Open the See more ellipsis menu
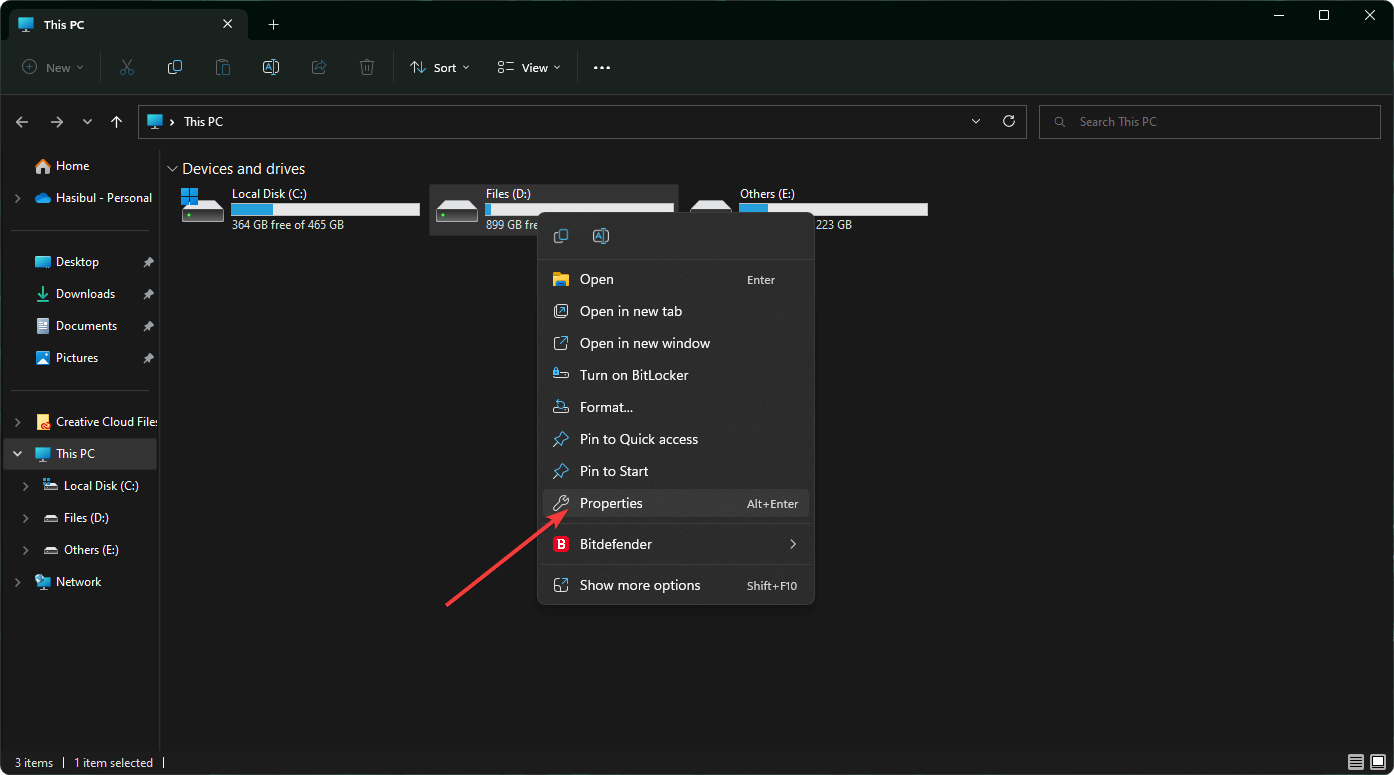Image resolution: width=1394 pixels, height=775 pixels. (601, 67)
